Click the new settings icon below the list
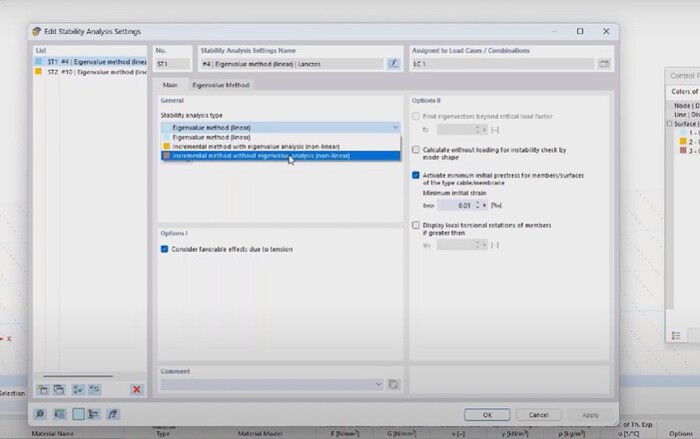700x439 pixels. click(43, 388)
